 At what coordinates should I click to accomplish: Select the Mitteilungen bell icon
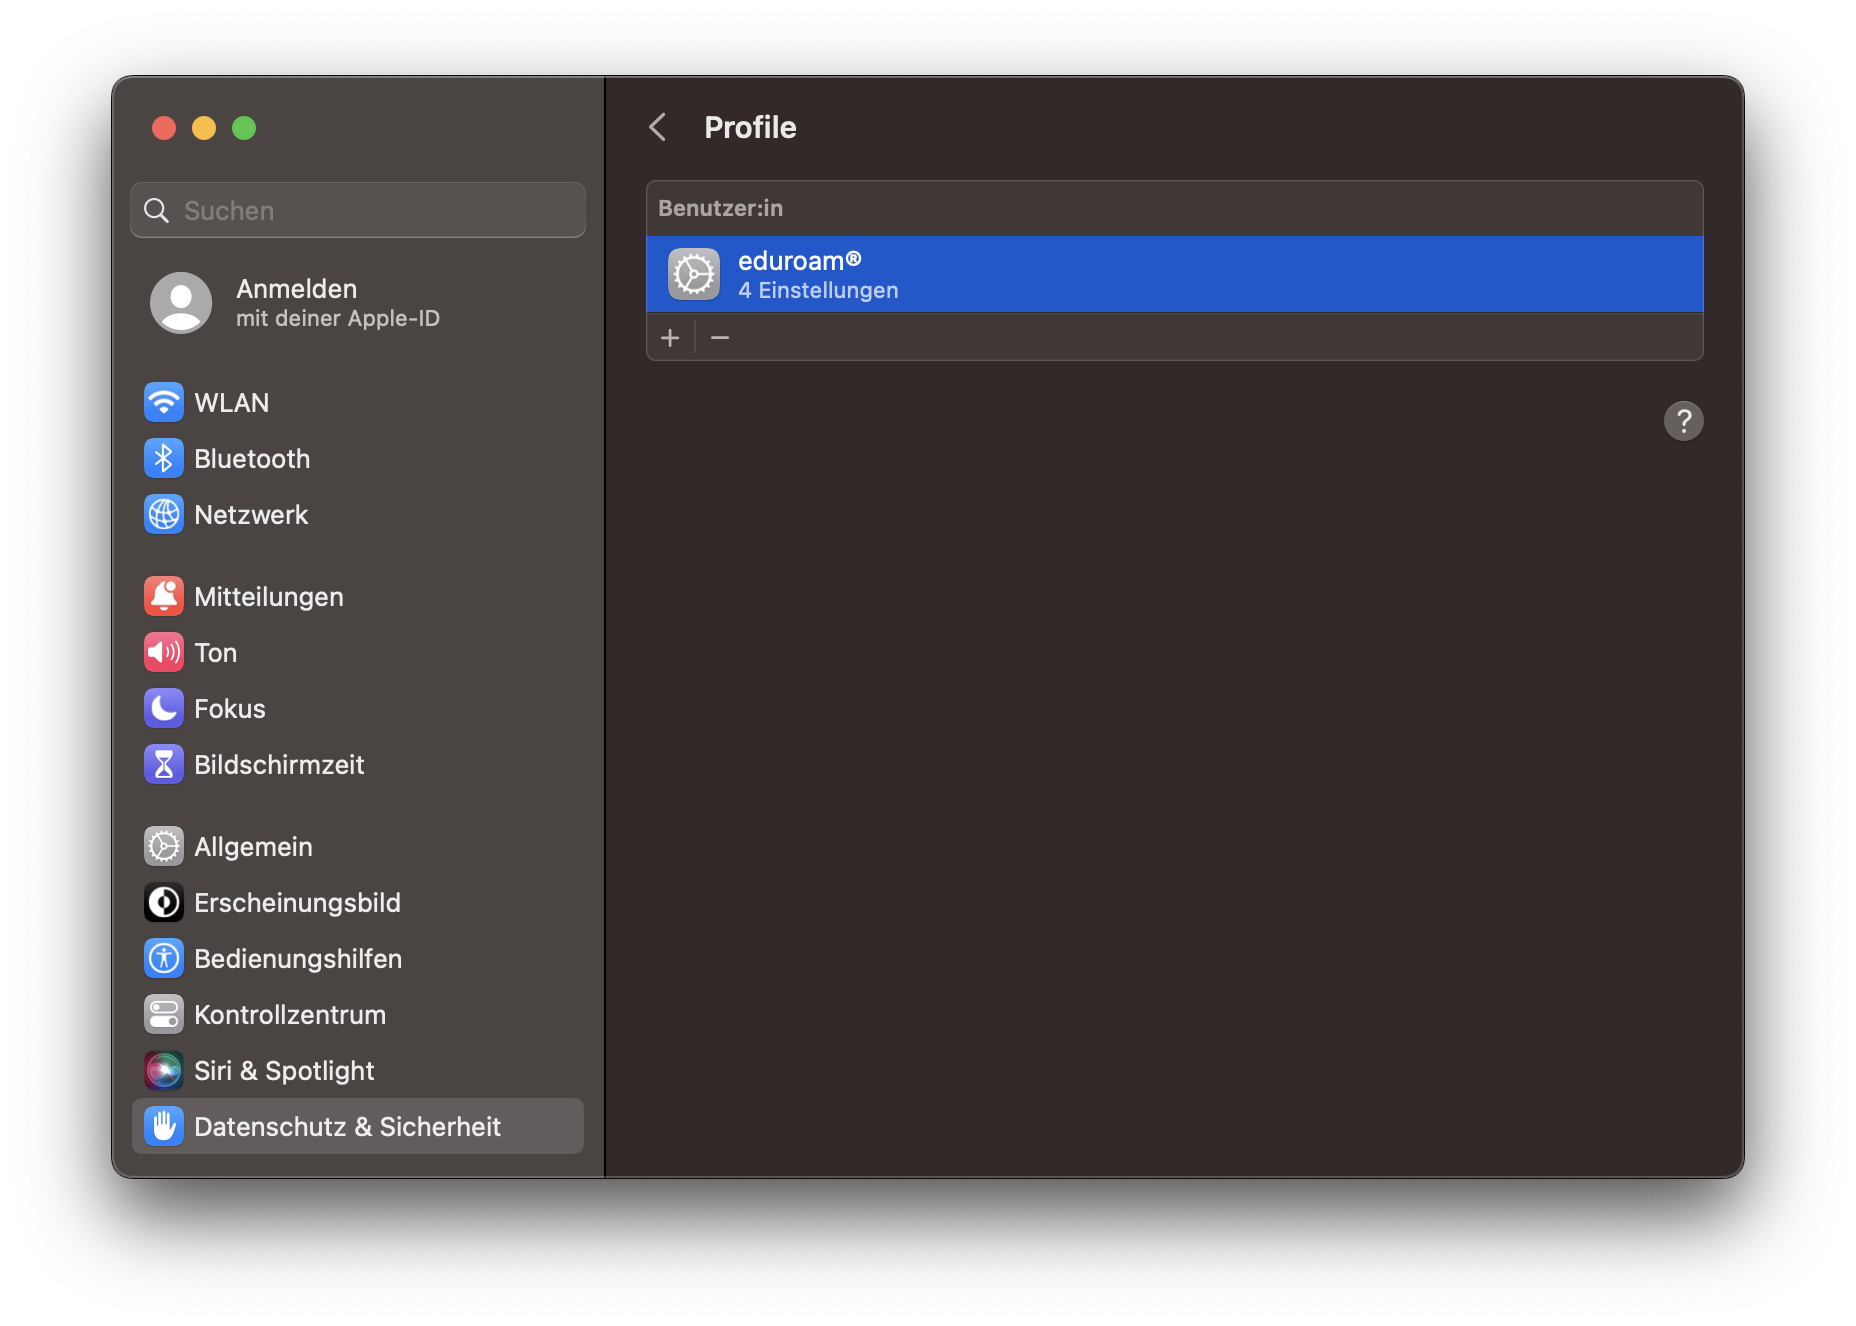(164, 597)
